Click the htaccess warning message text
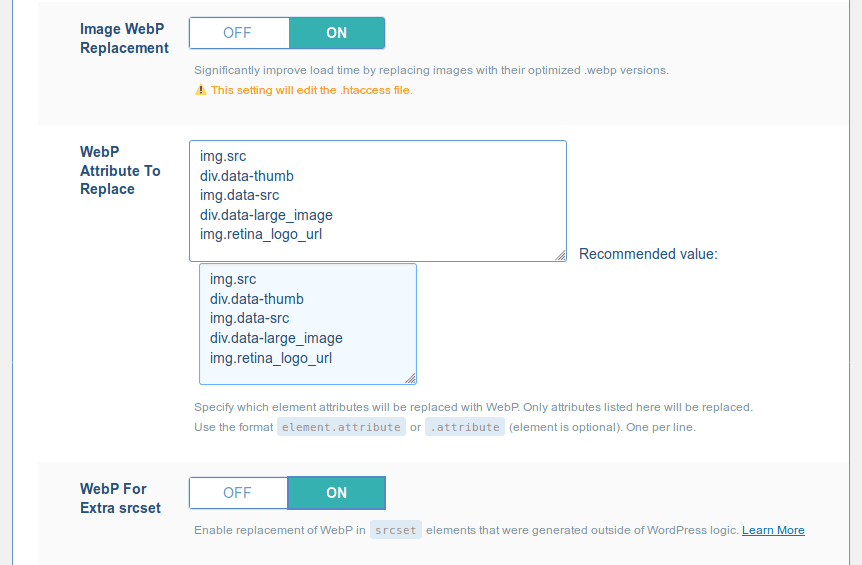Image resolution: width=862 pixels, height=565 pixels. tap(312, 90)
